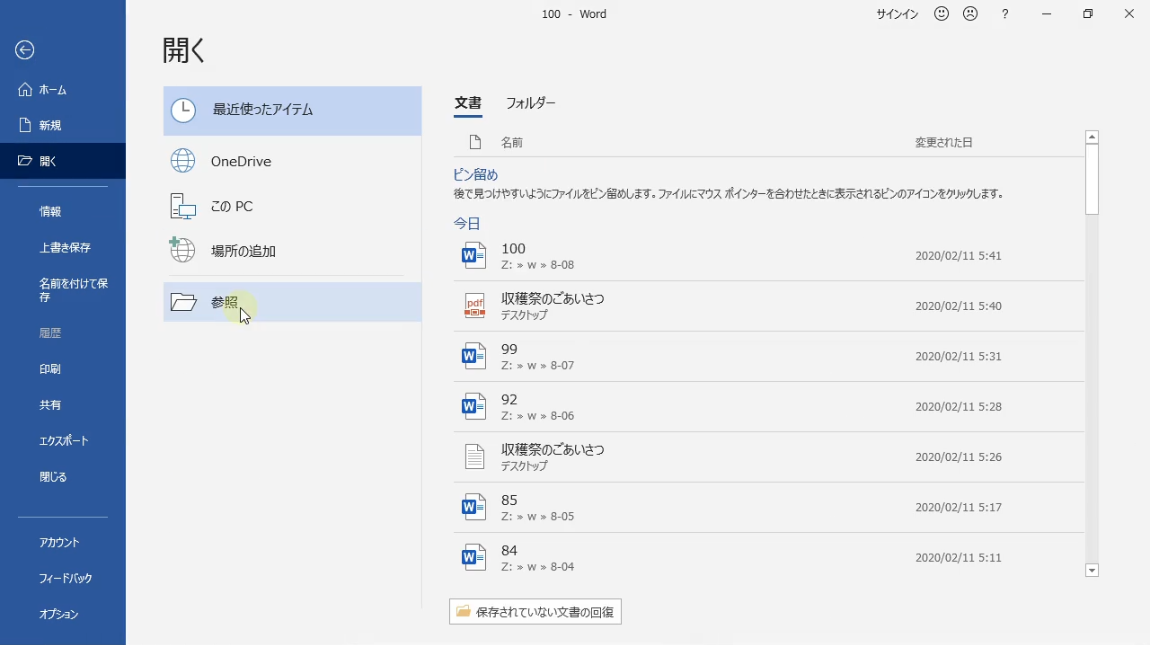Click the frowning face feedback icon
Image resolution: width=1150 pixels, height=645 pixels.
(970, 14)
